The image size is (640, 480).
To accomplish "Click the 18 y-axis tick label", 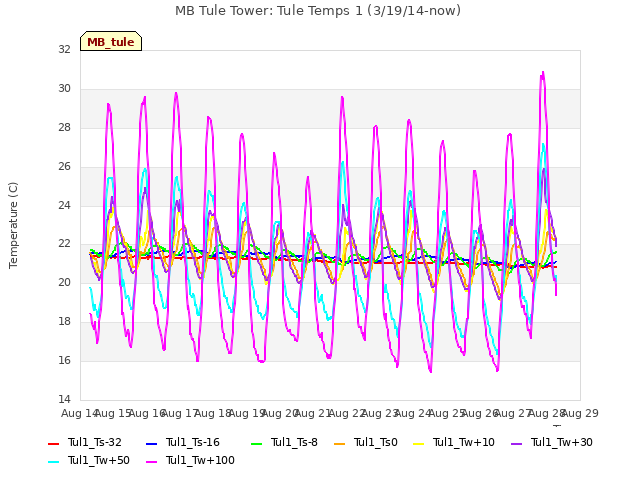I will (x=64, y=322).
